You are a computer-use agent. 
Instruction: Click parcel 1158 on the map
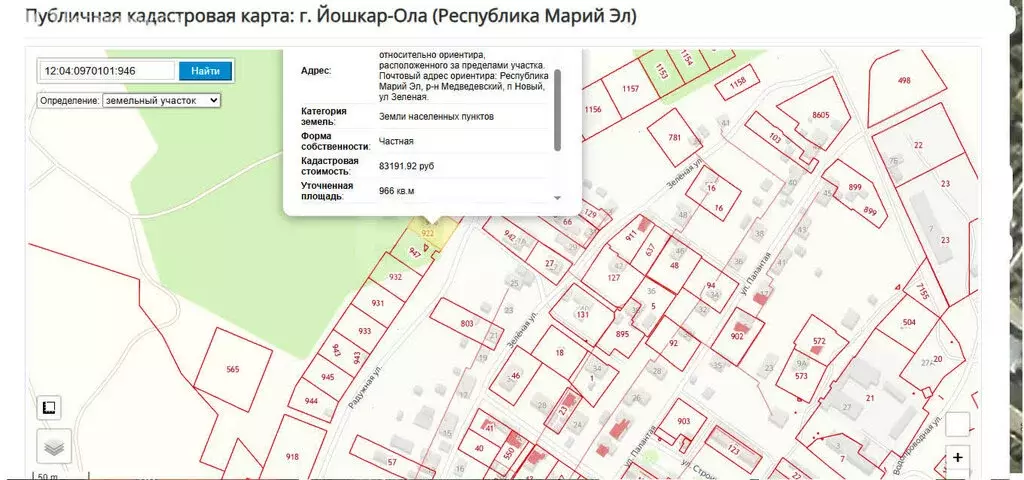pos(737,83)
